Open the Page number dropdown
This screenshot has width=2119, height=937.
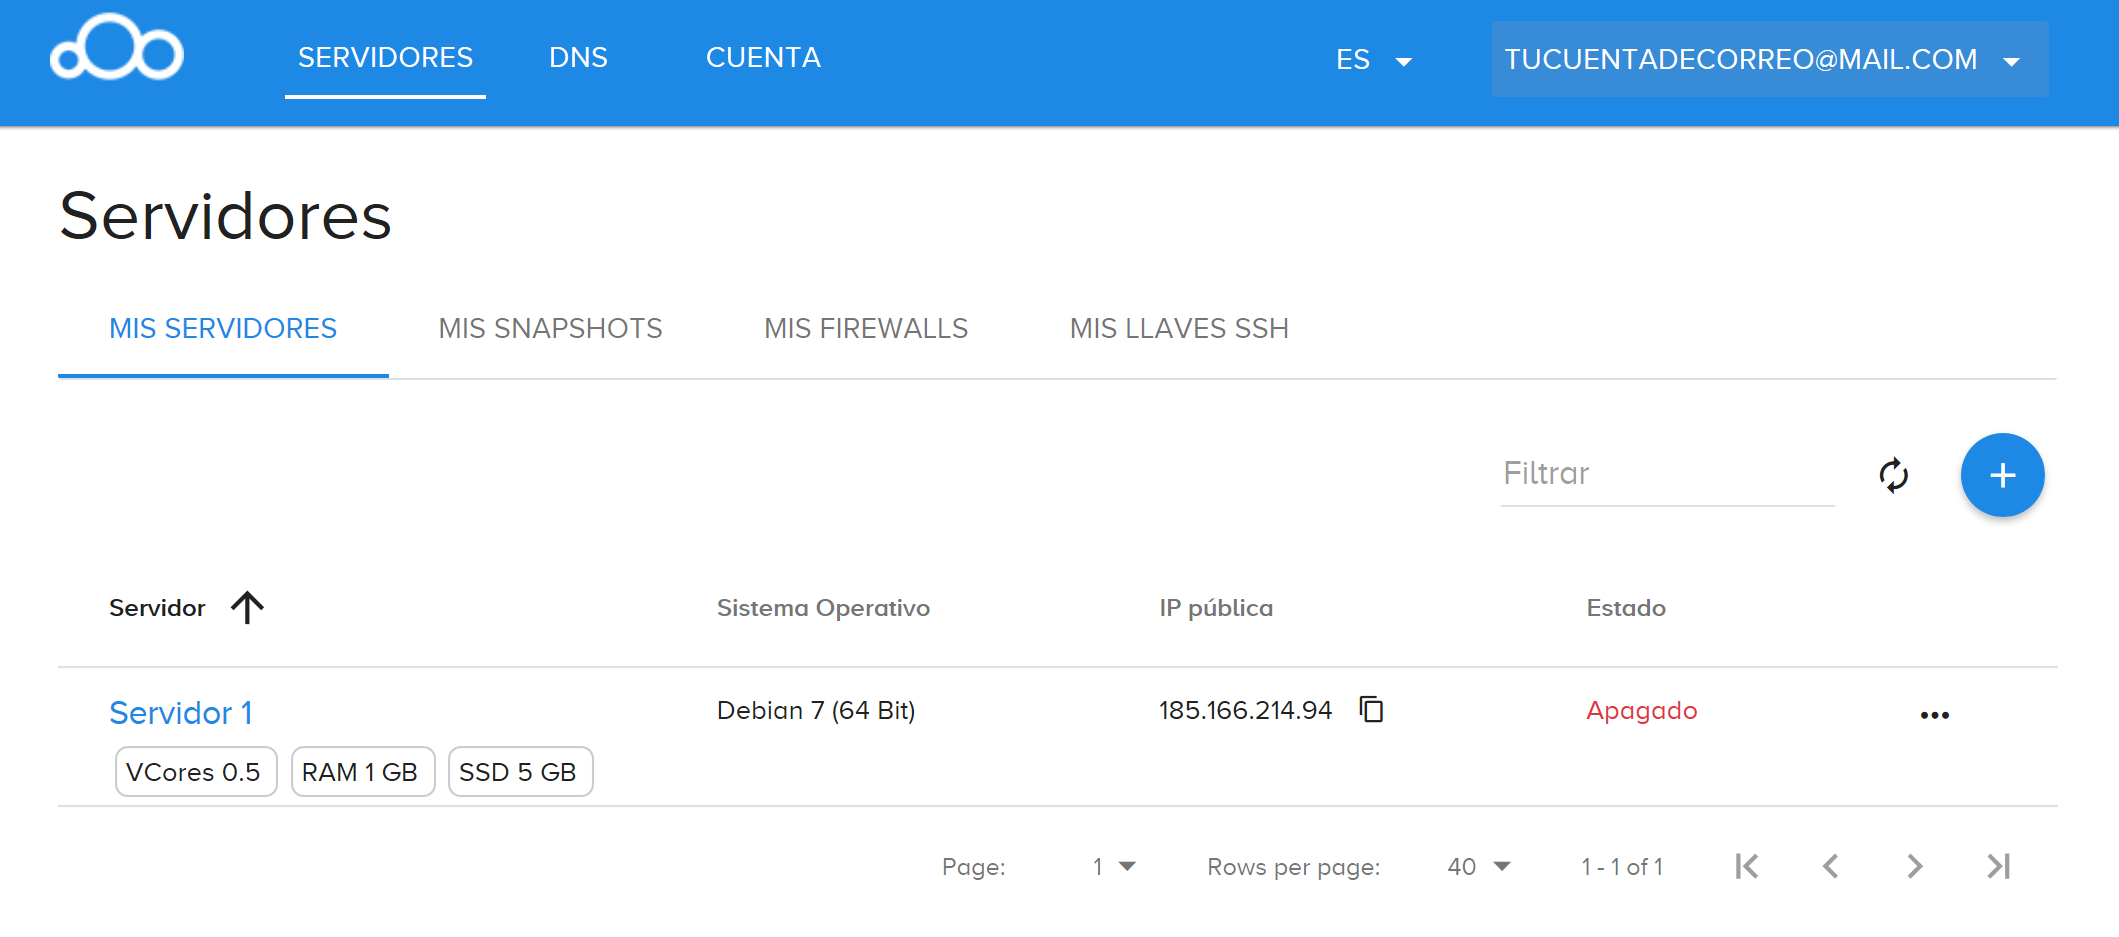click(x=1114, y=867)
